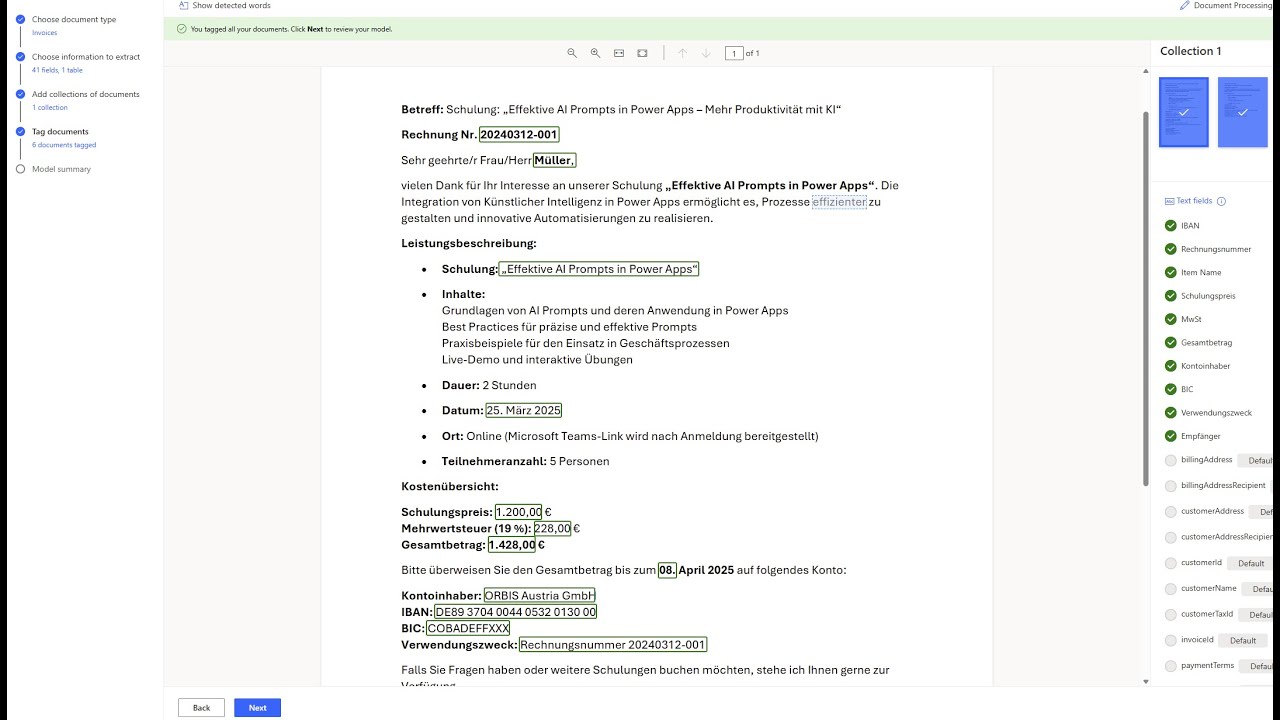Go to Tag documents step
1280x720 pixels.
coord(60,131)
